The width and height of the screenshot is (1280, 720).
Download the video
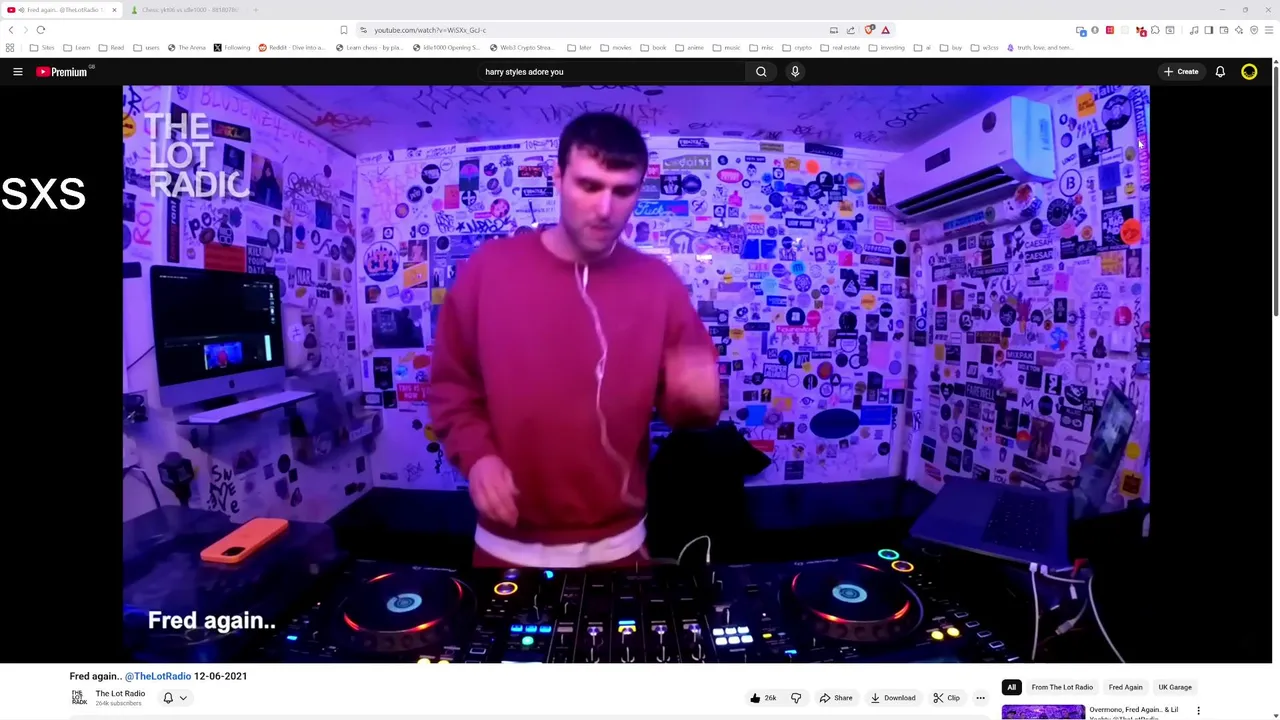tap(893, 698)
